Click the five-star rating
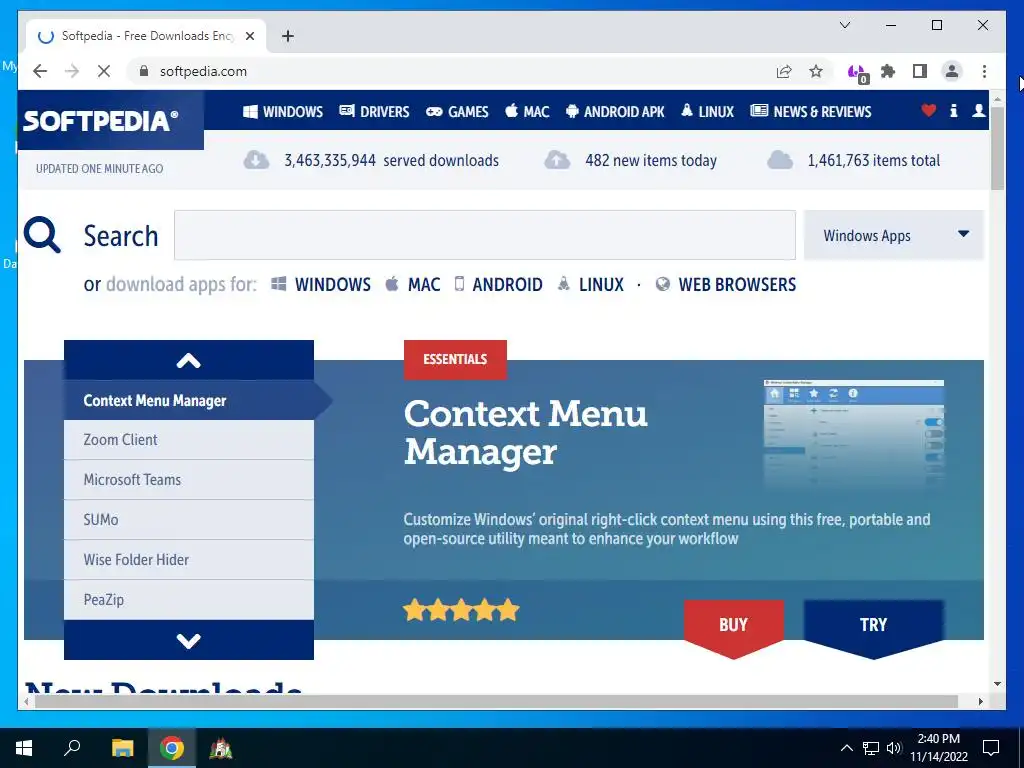 (461, 610)
